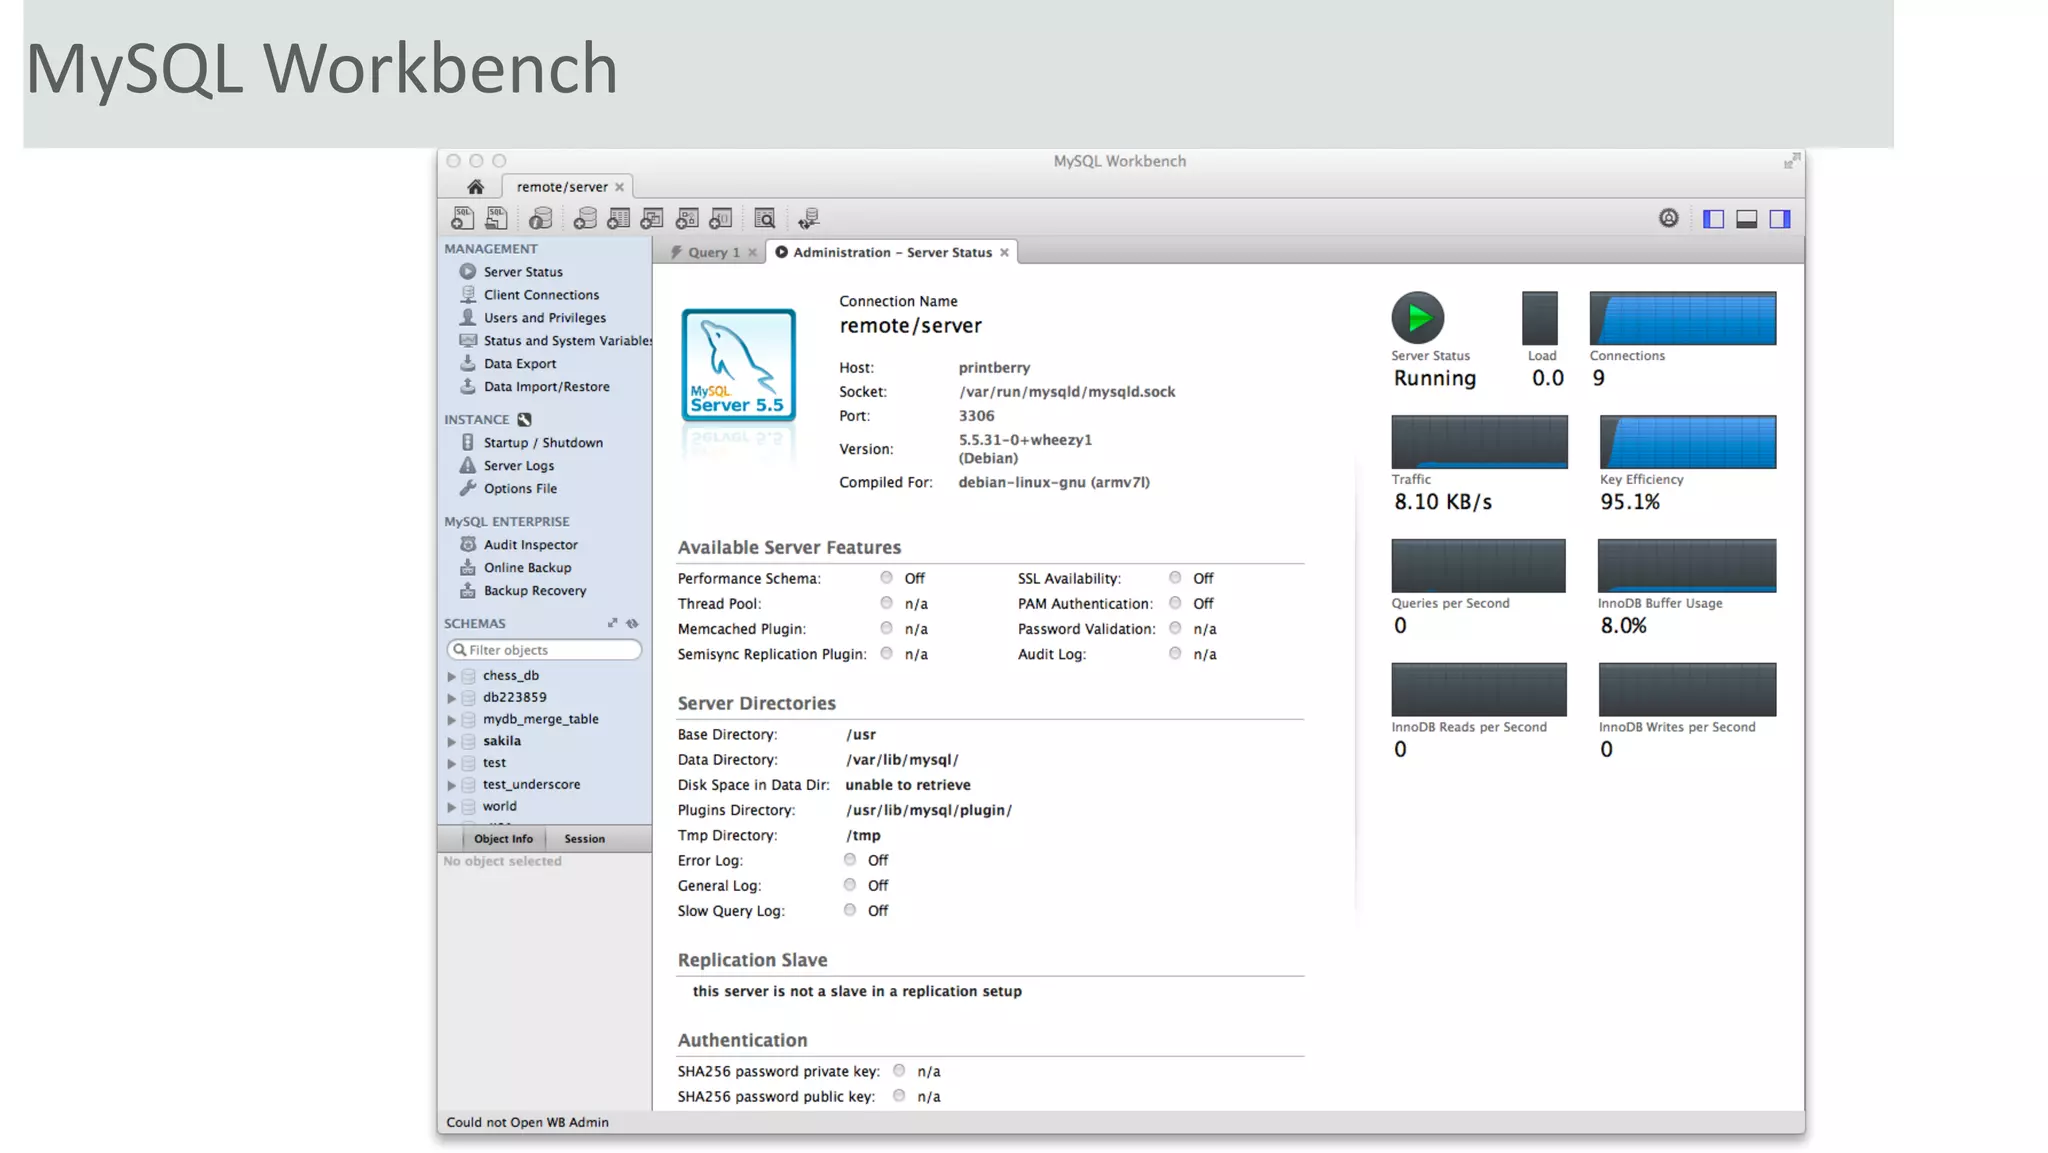Create a new SQL tab toolbar icon
2048x1153 pixels.
click(x=463, y=218)
